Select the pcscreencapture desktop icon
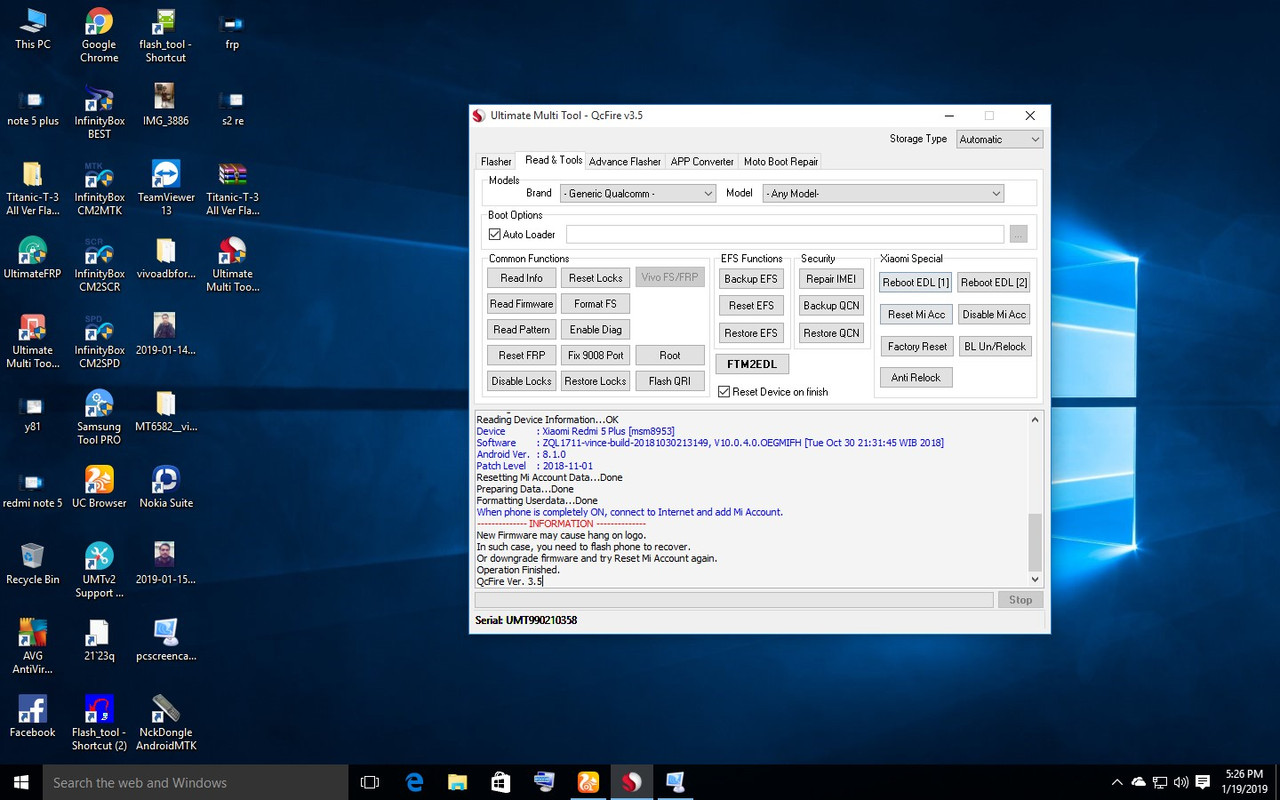 [x=166, y=641]
